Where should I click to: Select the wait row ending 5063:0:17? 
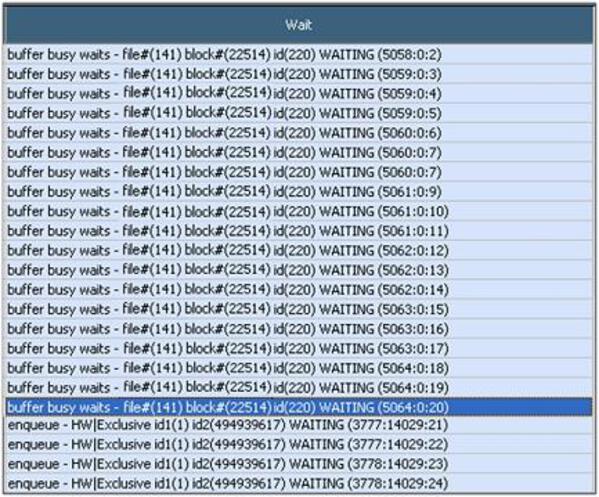click(x=298, y=348)
